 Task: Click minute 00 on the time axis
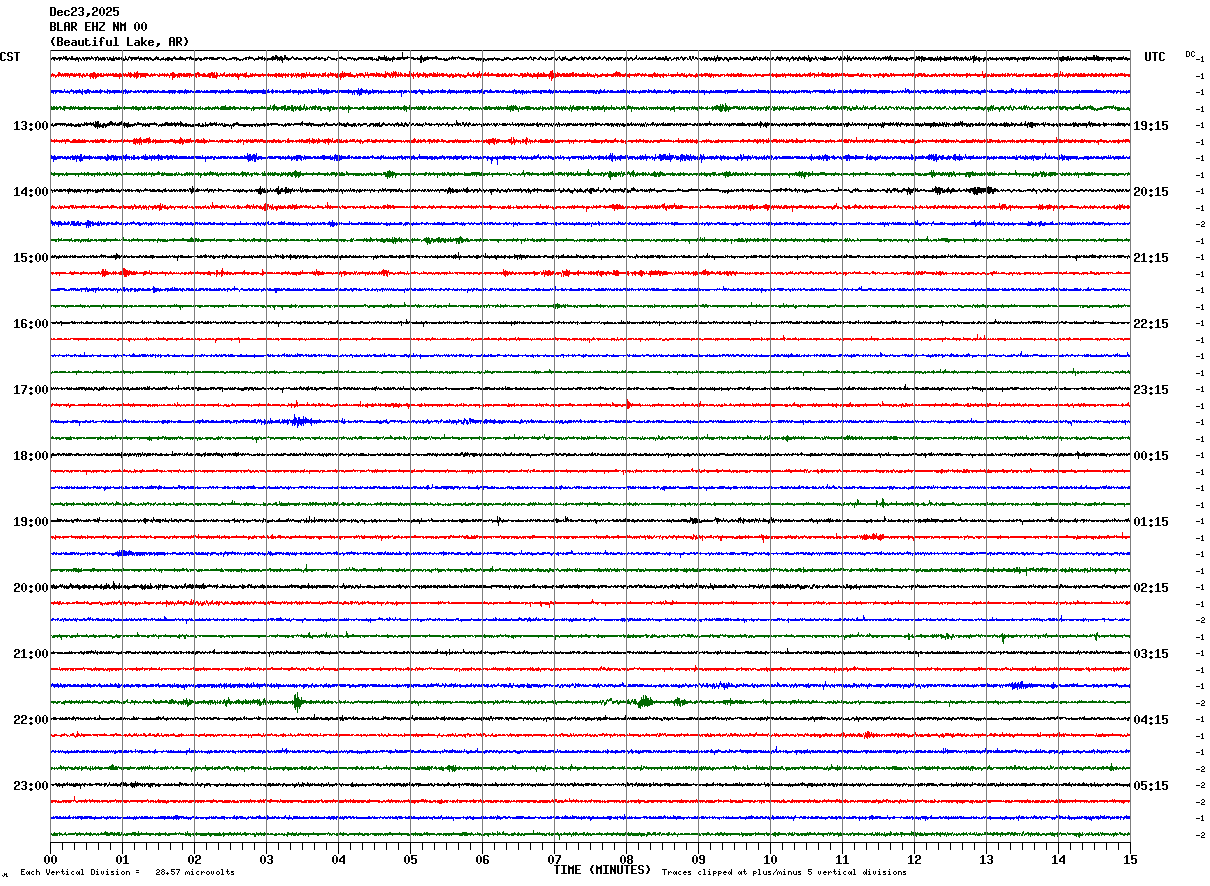pos(50,859)
